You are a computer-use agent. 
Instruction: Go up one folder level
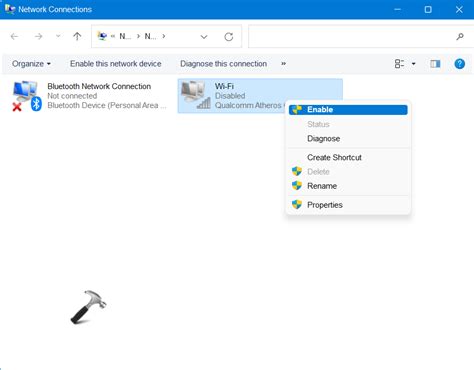point(77,36)
